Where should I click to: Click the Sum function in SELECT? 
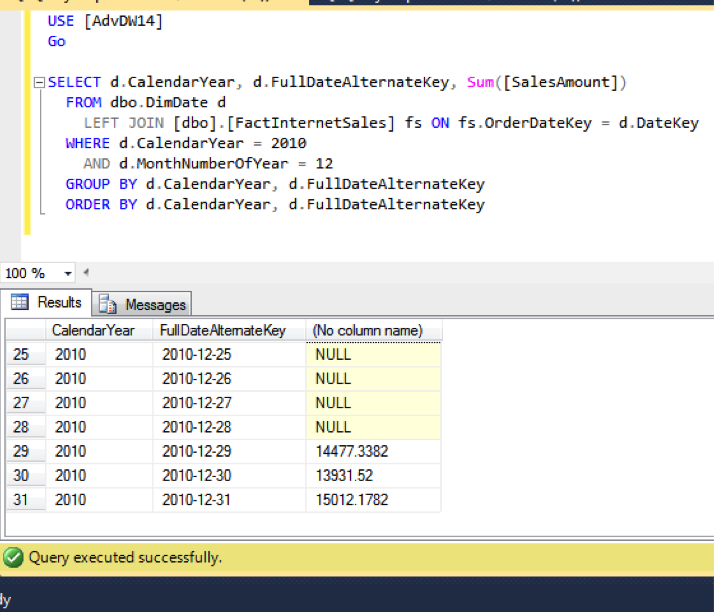point(480,82)
